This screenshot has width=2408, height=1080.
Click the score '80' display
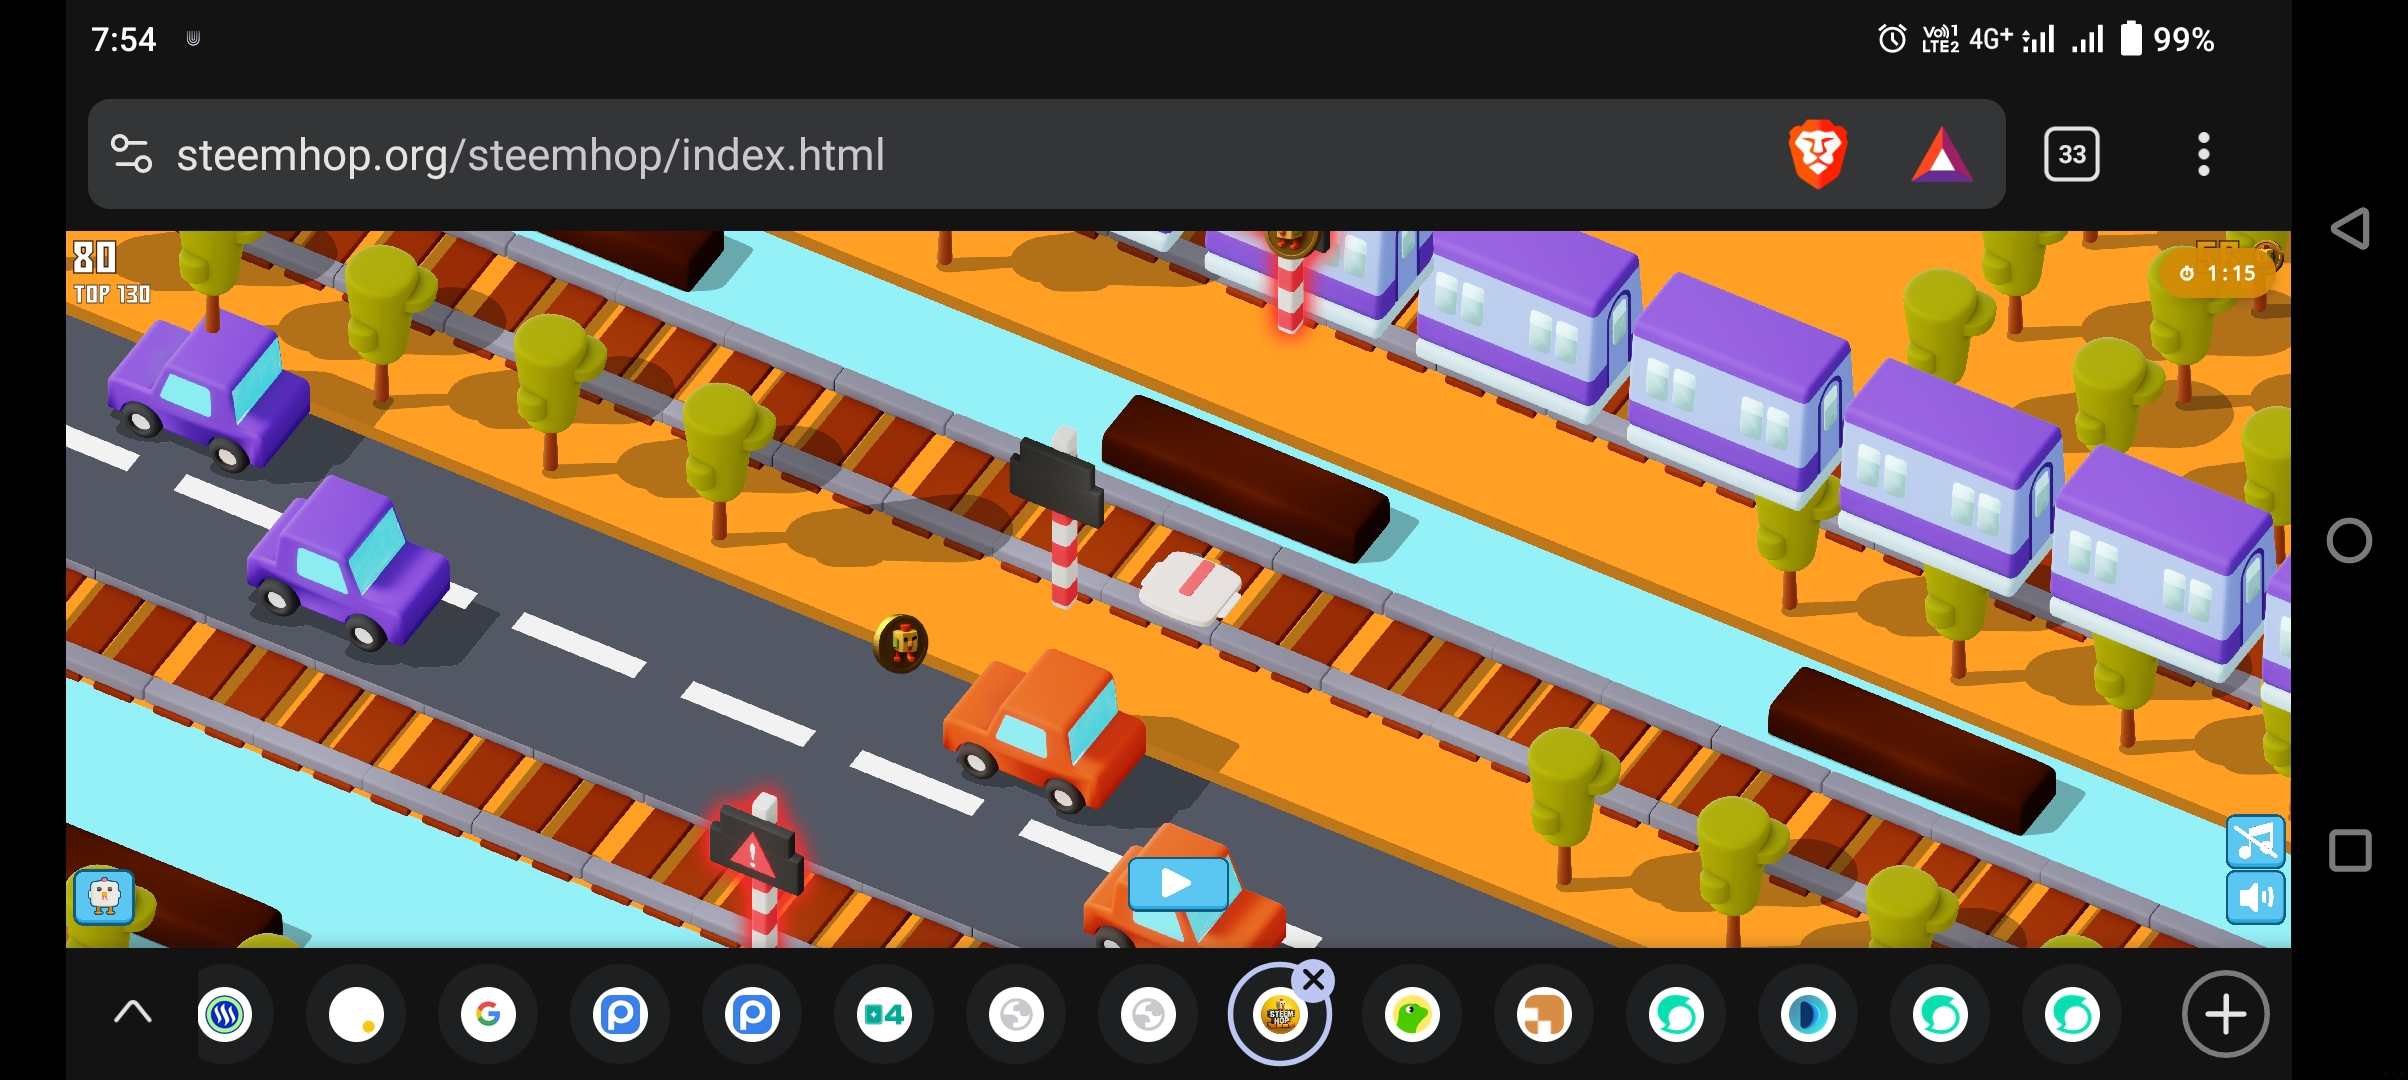(95, 258)
